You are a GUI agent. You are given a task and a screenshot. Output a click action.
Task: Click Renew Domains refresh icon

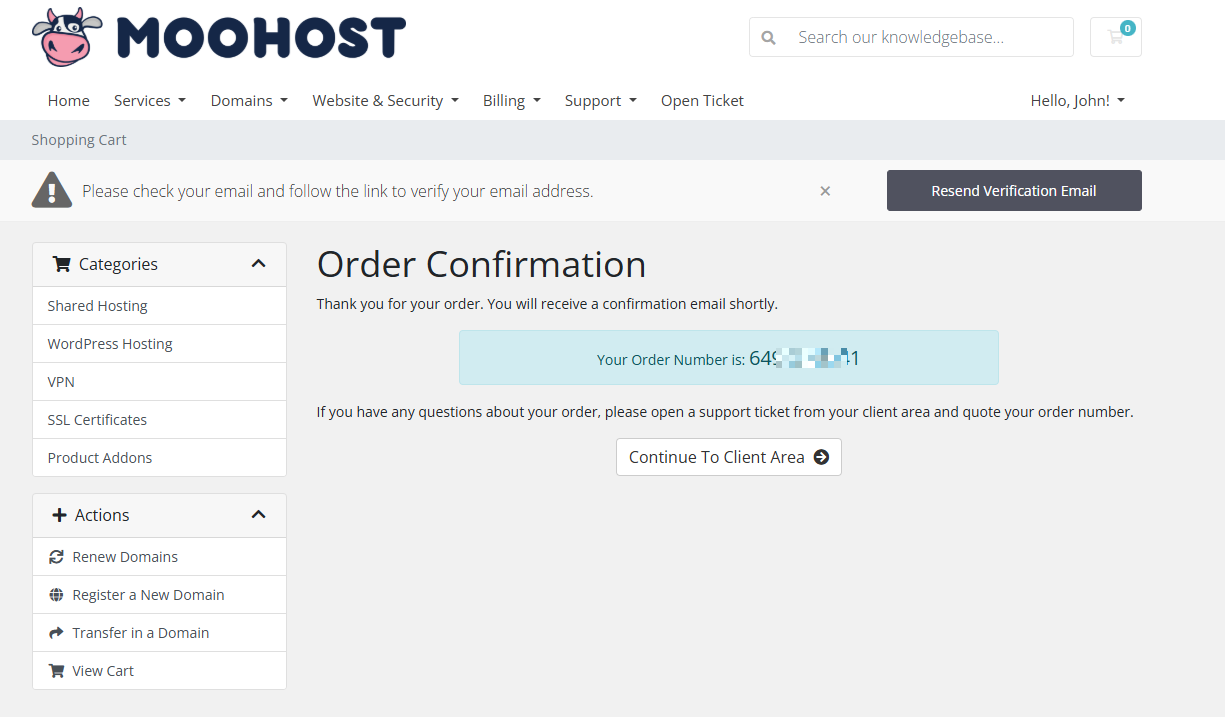click(x=56, y=557)
